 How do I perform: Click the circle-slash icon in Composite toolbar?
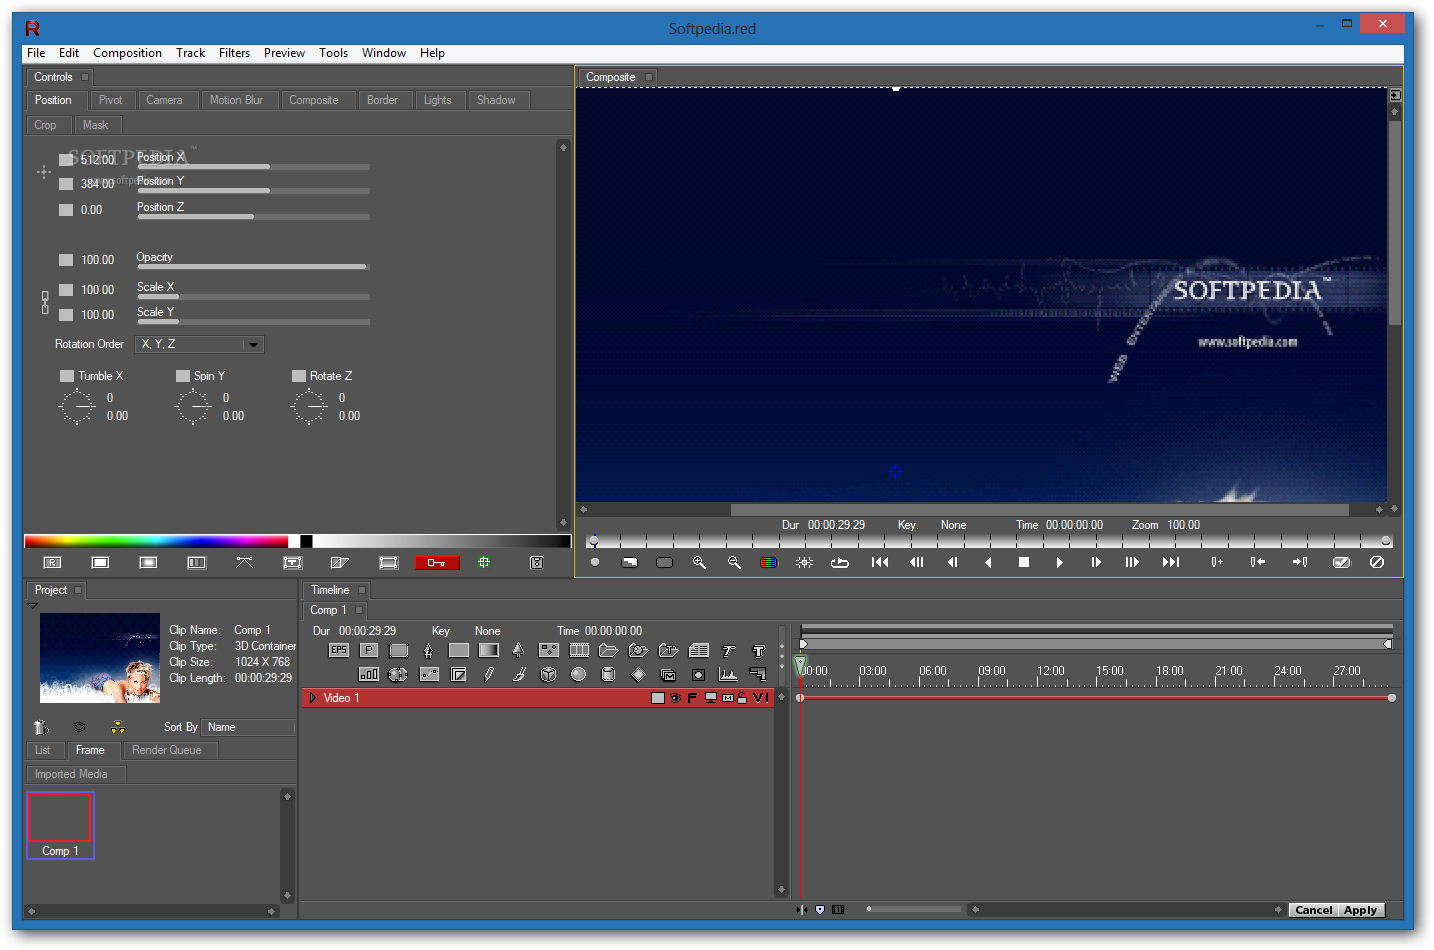[x=1377, y=562]
